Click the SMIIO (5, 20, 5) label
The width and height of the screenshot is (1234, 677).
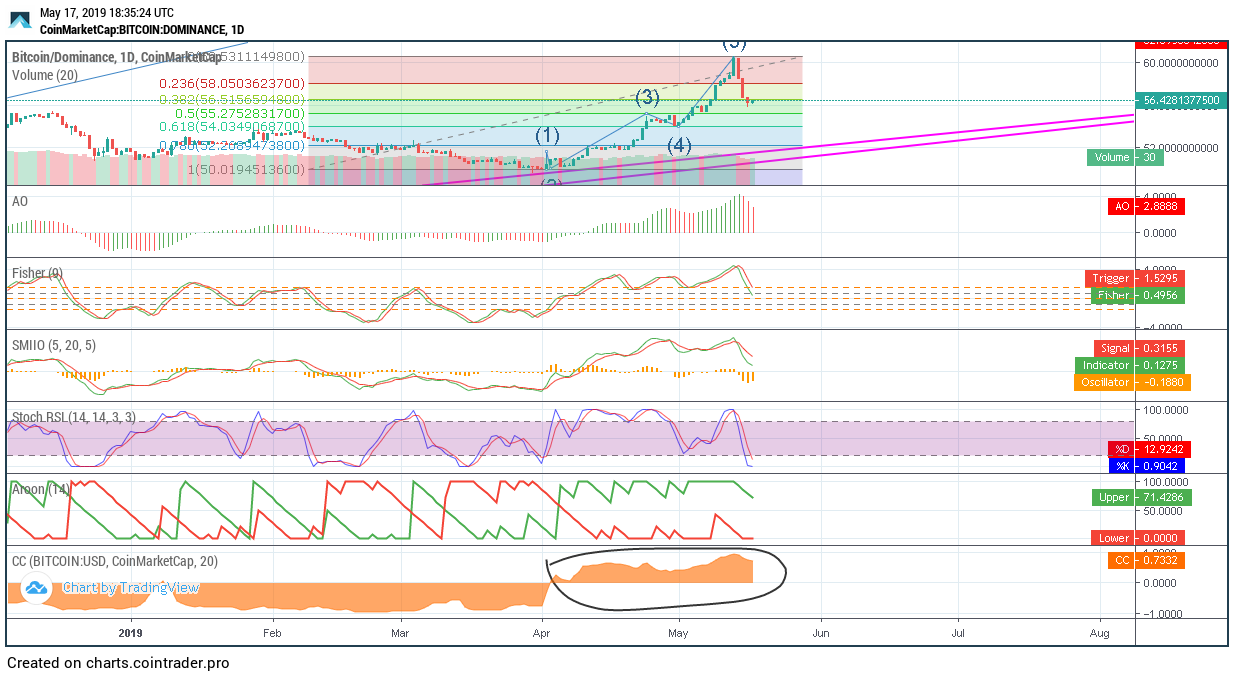coord(55,345)
